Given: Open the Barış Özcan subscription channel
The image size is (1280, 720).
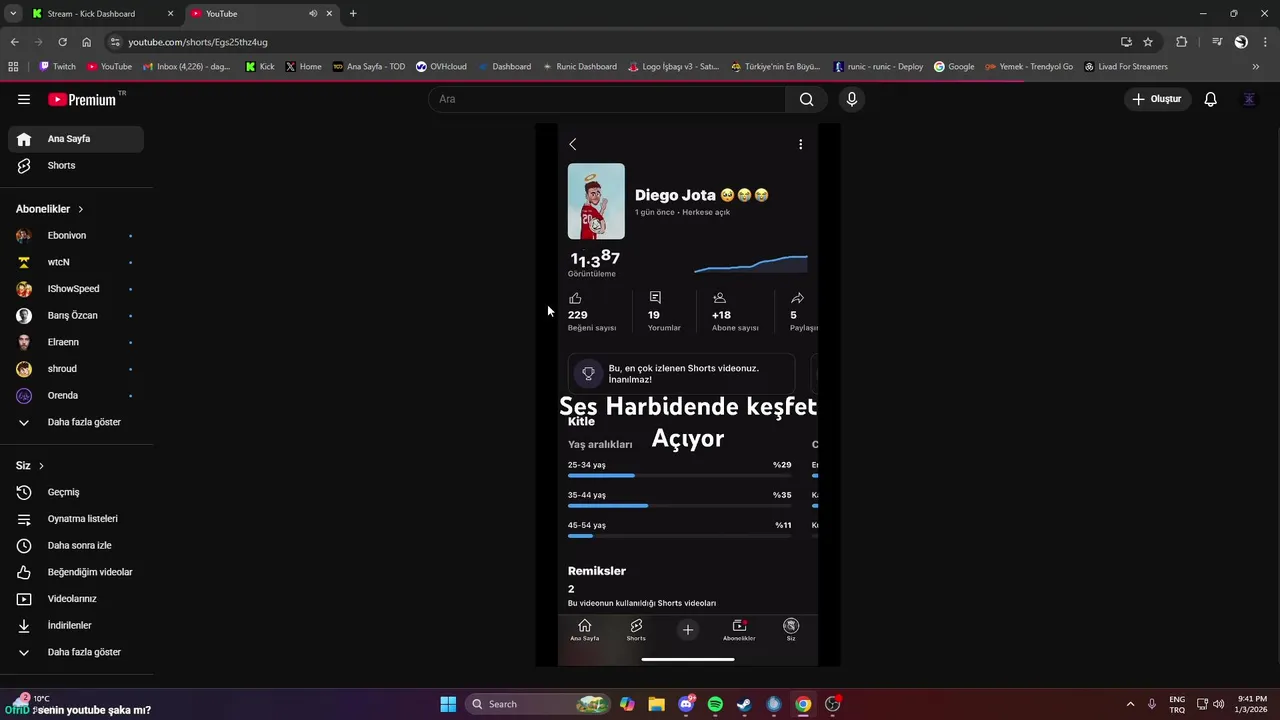Looking at the screenshot, I should [x=76, y=315].
